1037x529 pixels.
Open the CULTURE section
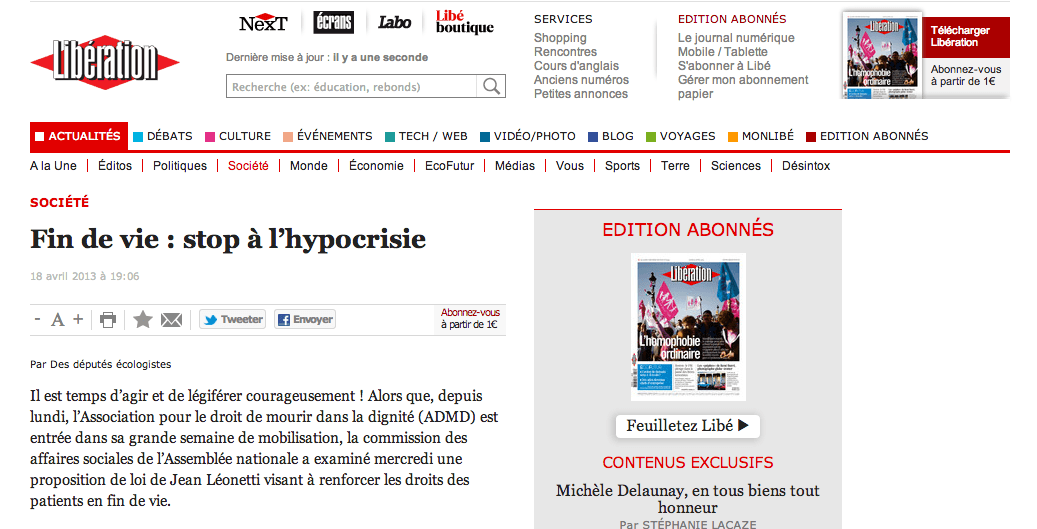238,136
